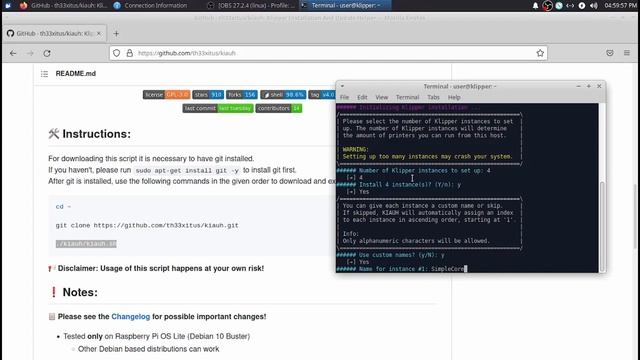Show site security padlock info
Viewport: 640px width, 360px height.
pyautogui.click(x=129, y=53)
